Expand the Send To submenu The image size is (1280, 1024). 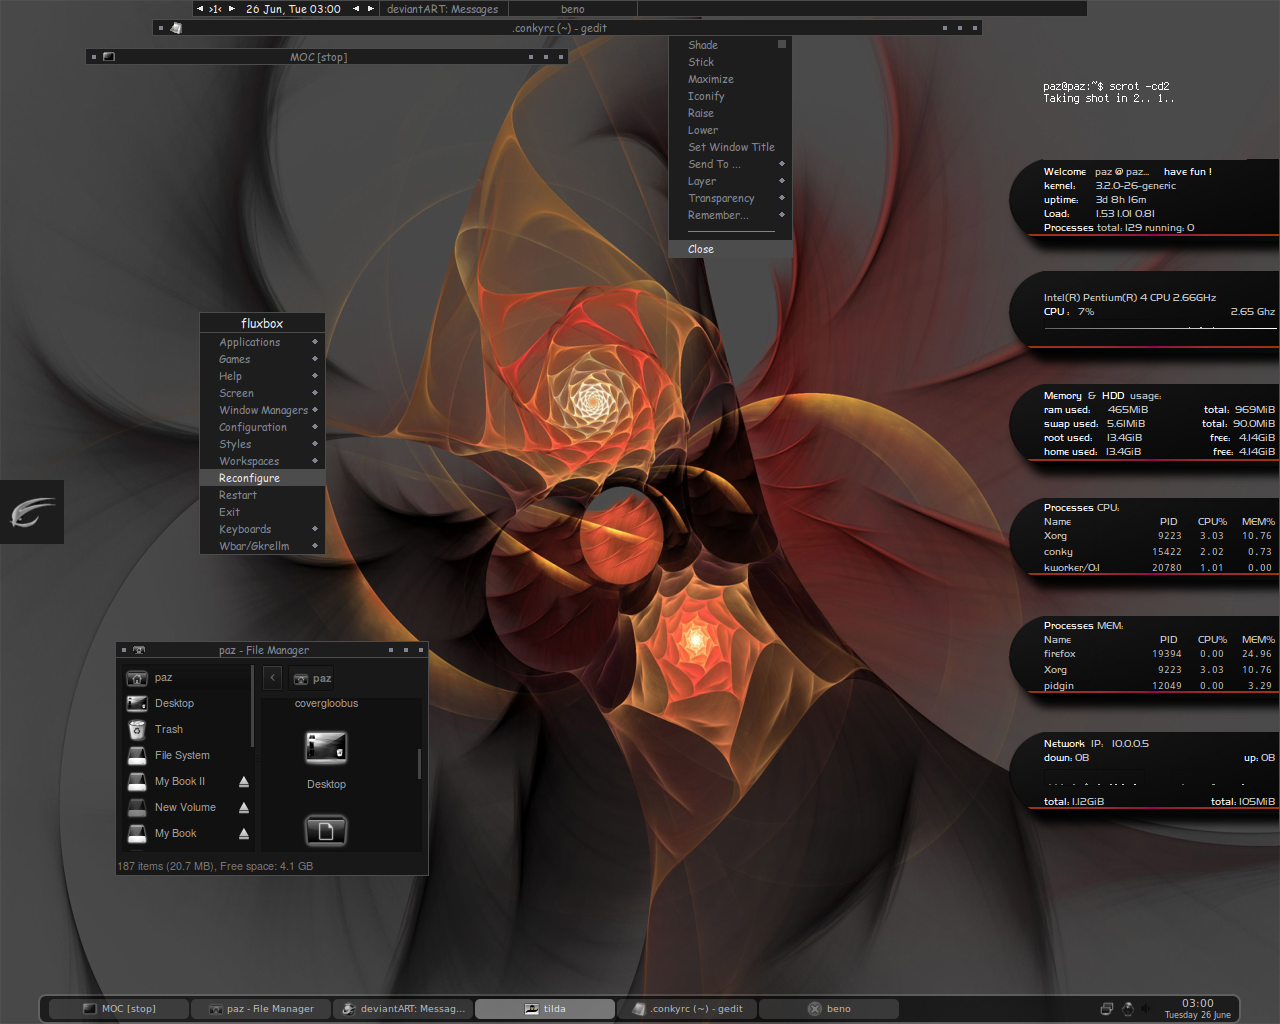click(730, 164)
